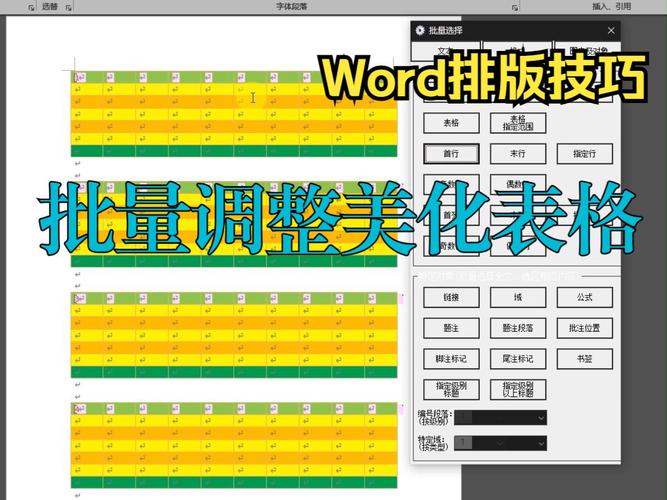667x500 pixels.
Task: Click the 链接 button
Action: point(451,297)
